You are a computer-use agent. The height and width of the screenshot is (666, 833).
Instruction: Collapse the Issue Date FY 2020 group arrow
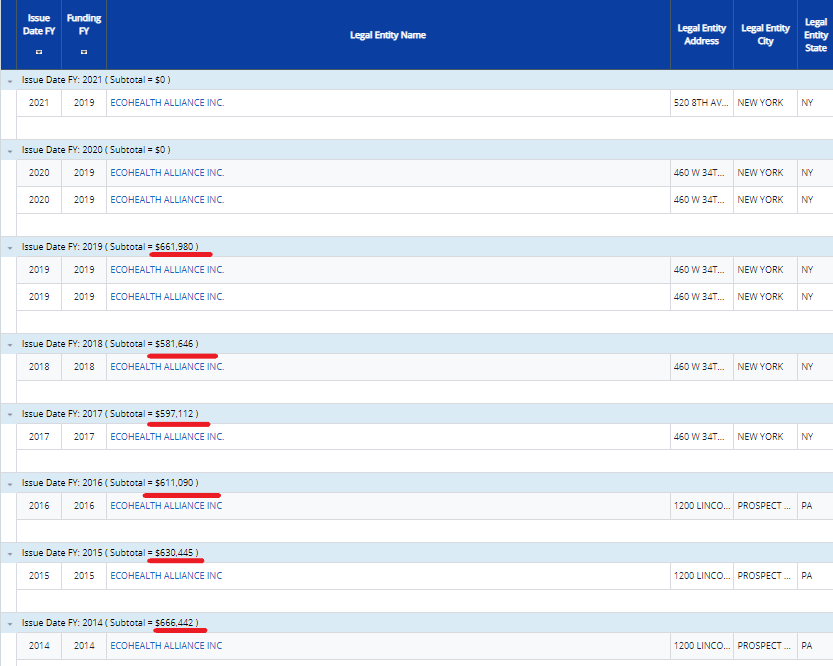(10, 151)
